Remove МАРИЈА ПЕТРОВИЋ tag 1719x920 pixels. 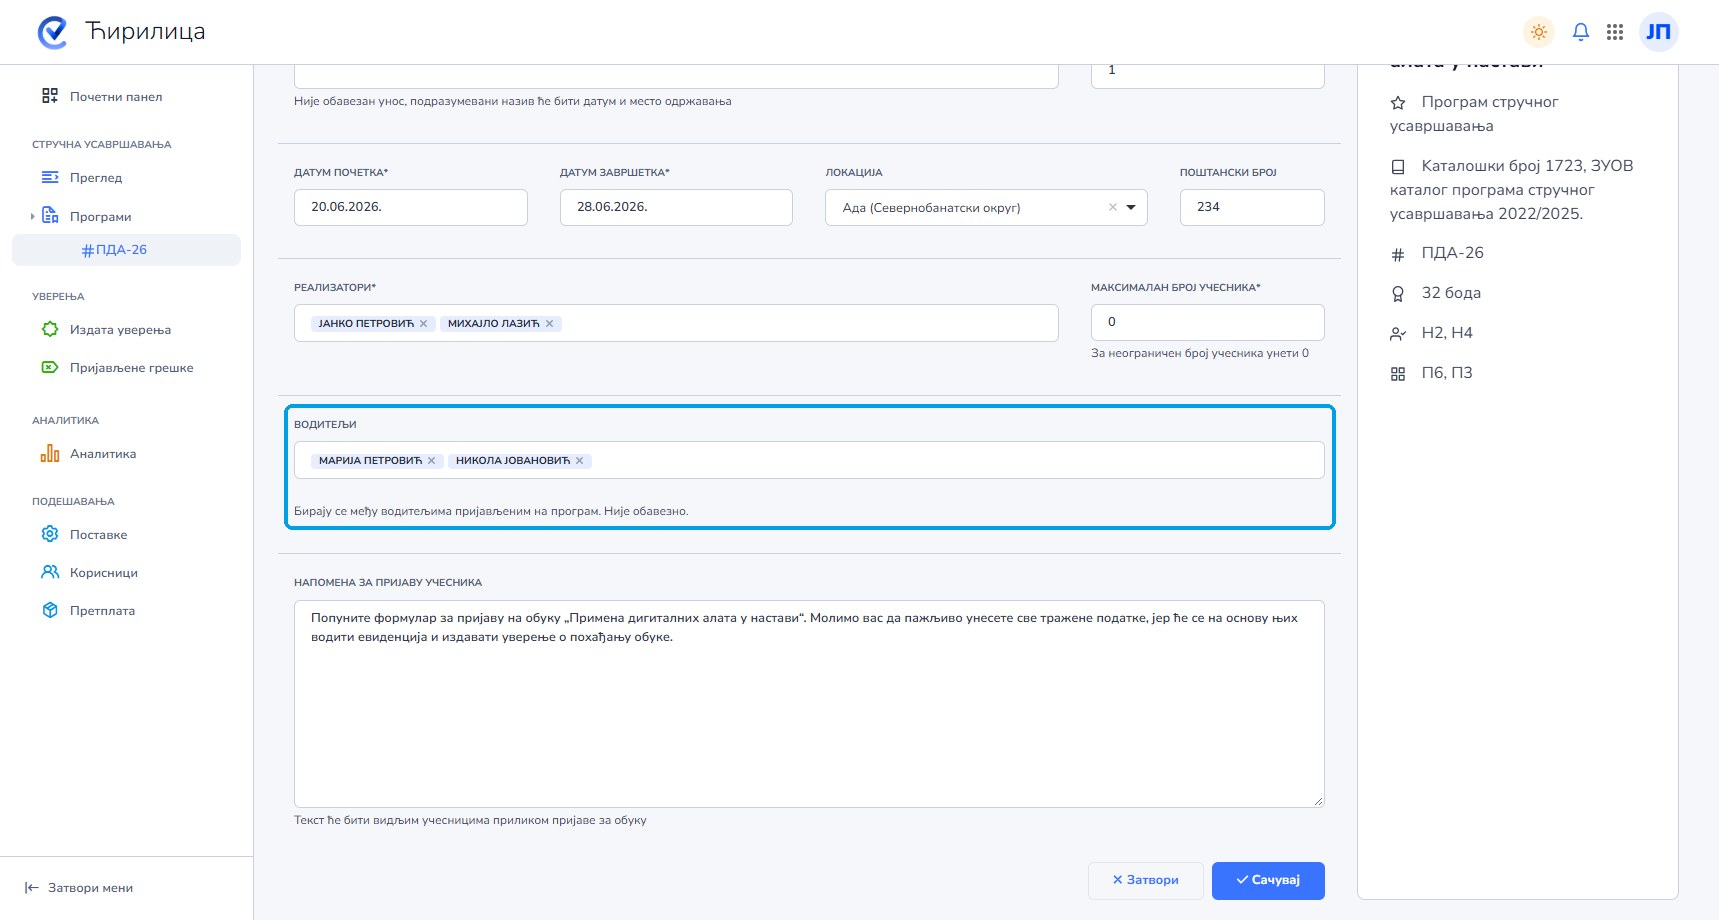coord(432,461)
